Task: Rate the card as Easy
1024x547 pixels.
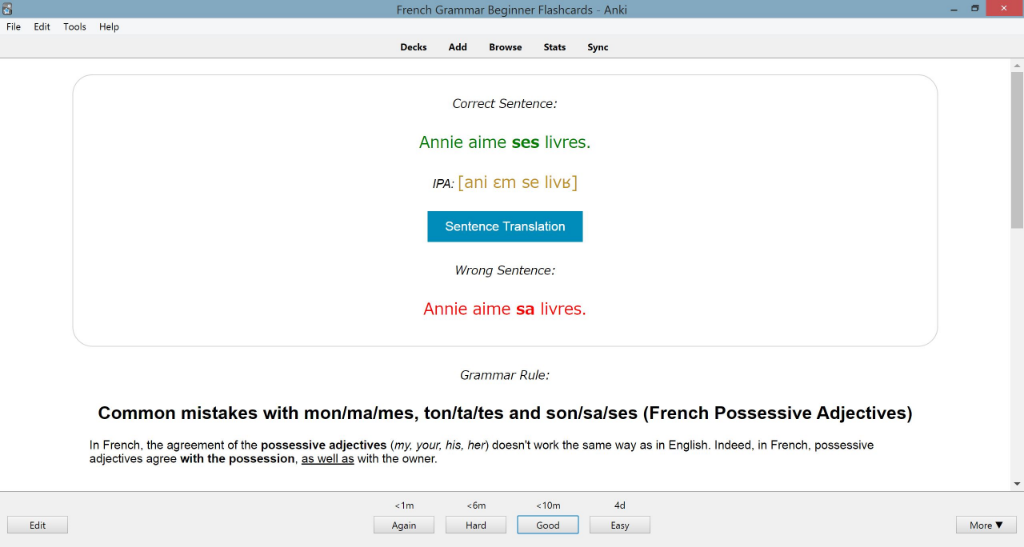Action: point(620,525)
